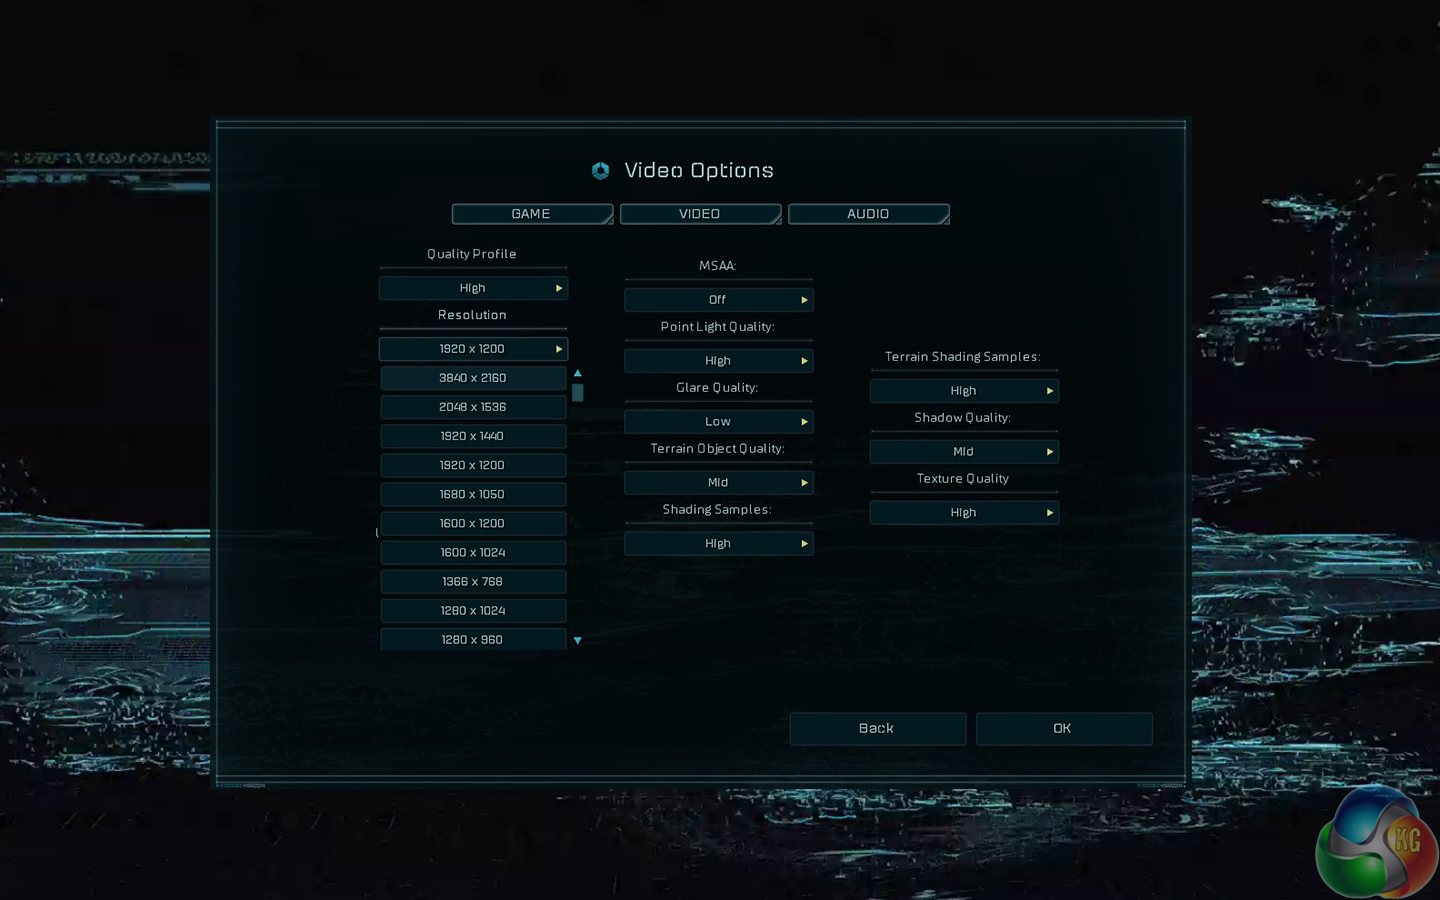The width and height of the screenshot is (1440, 900).
Task: Pick 1280 x 960 from the resolution list
Action: (473, 639)
